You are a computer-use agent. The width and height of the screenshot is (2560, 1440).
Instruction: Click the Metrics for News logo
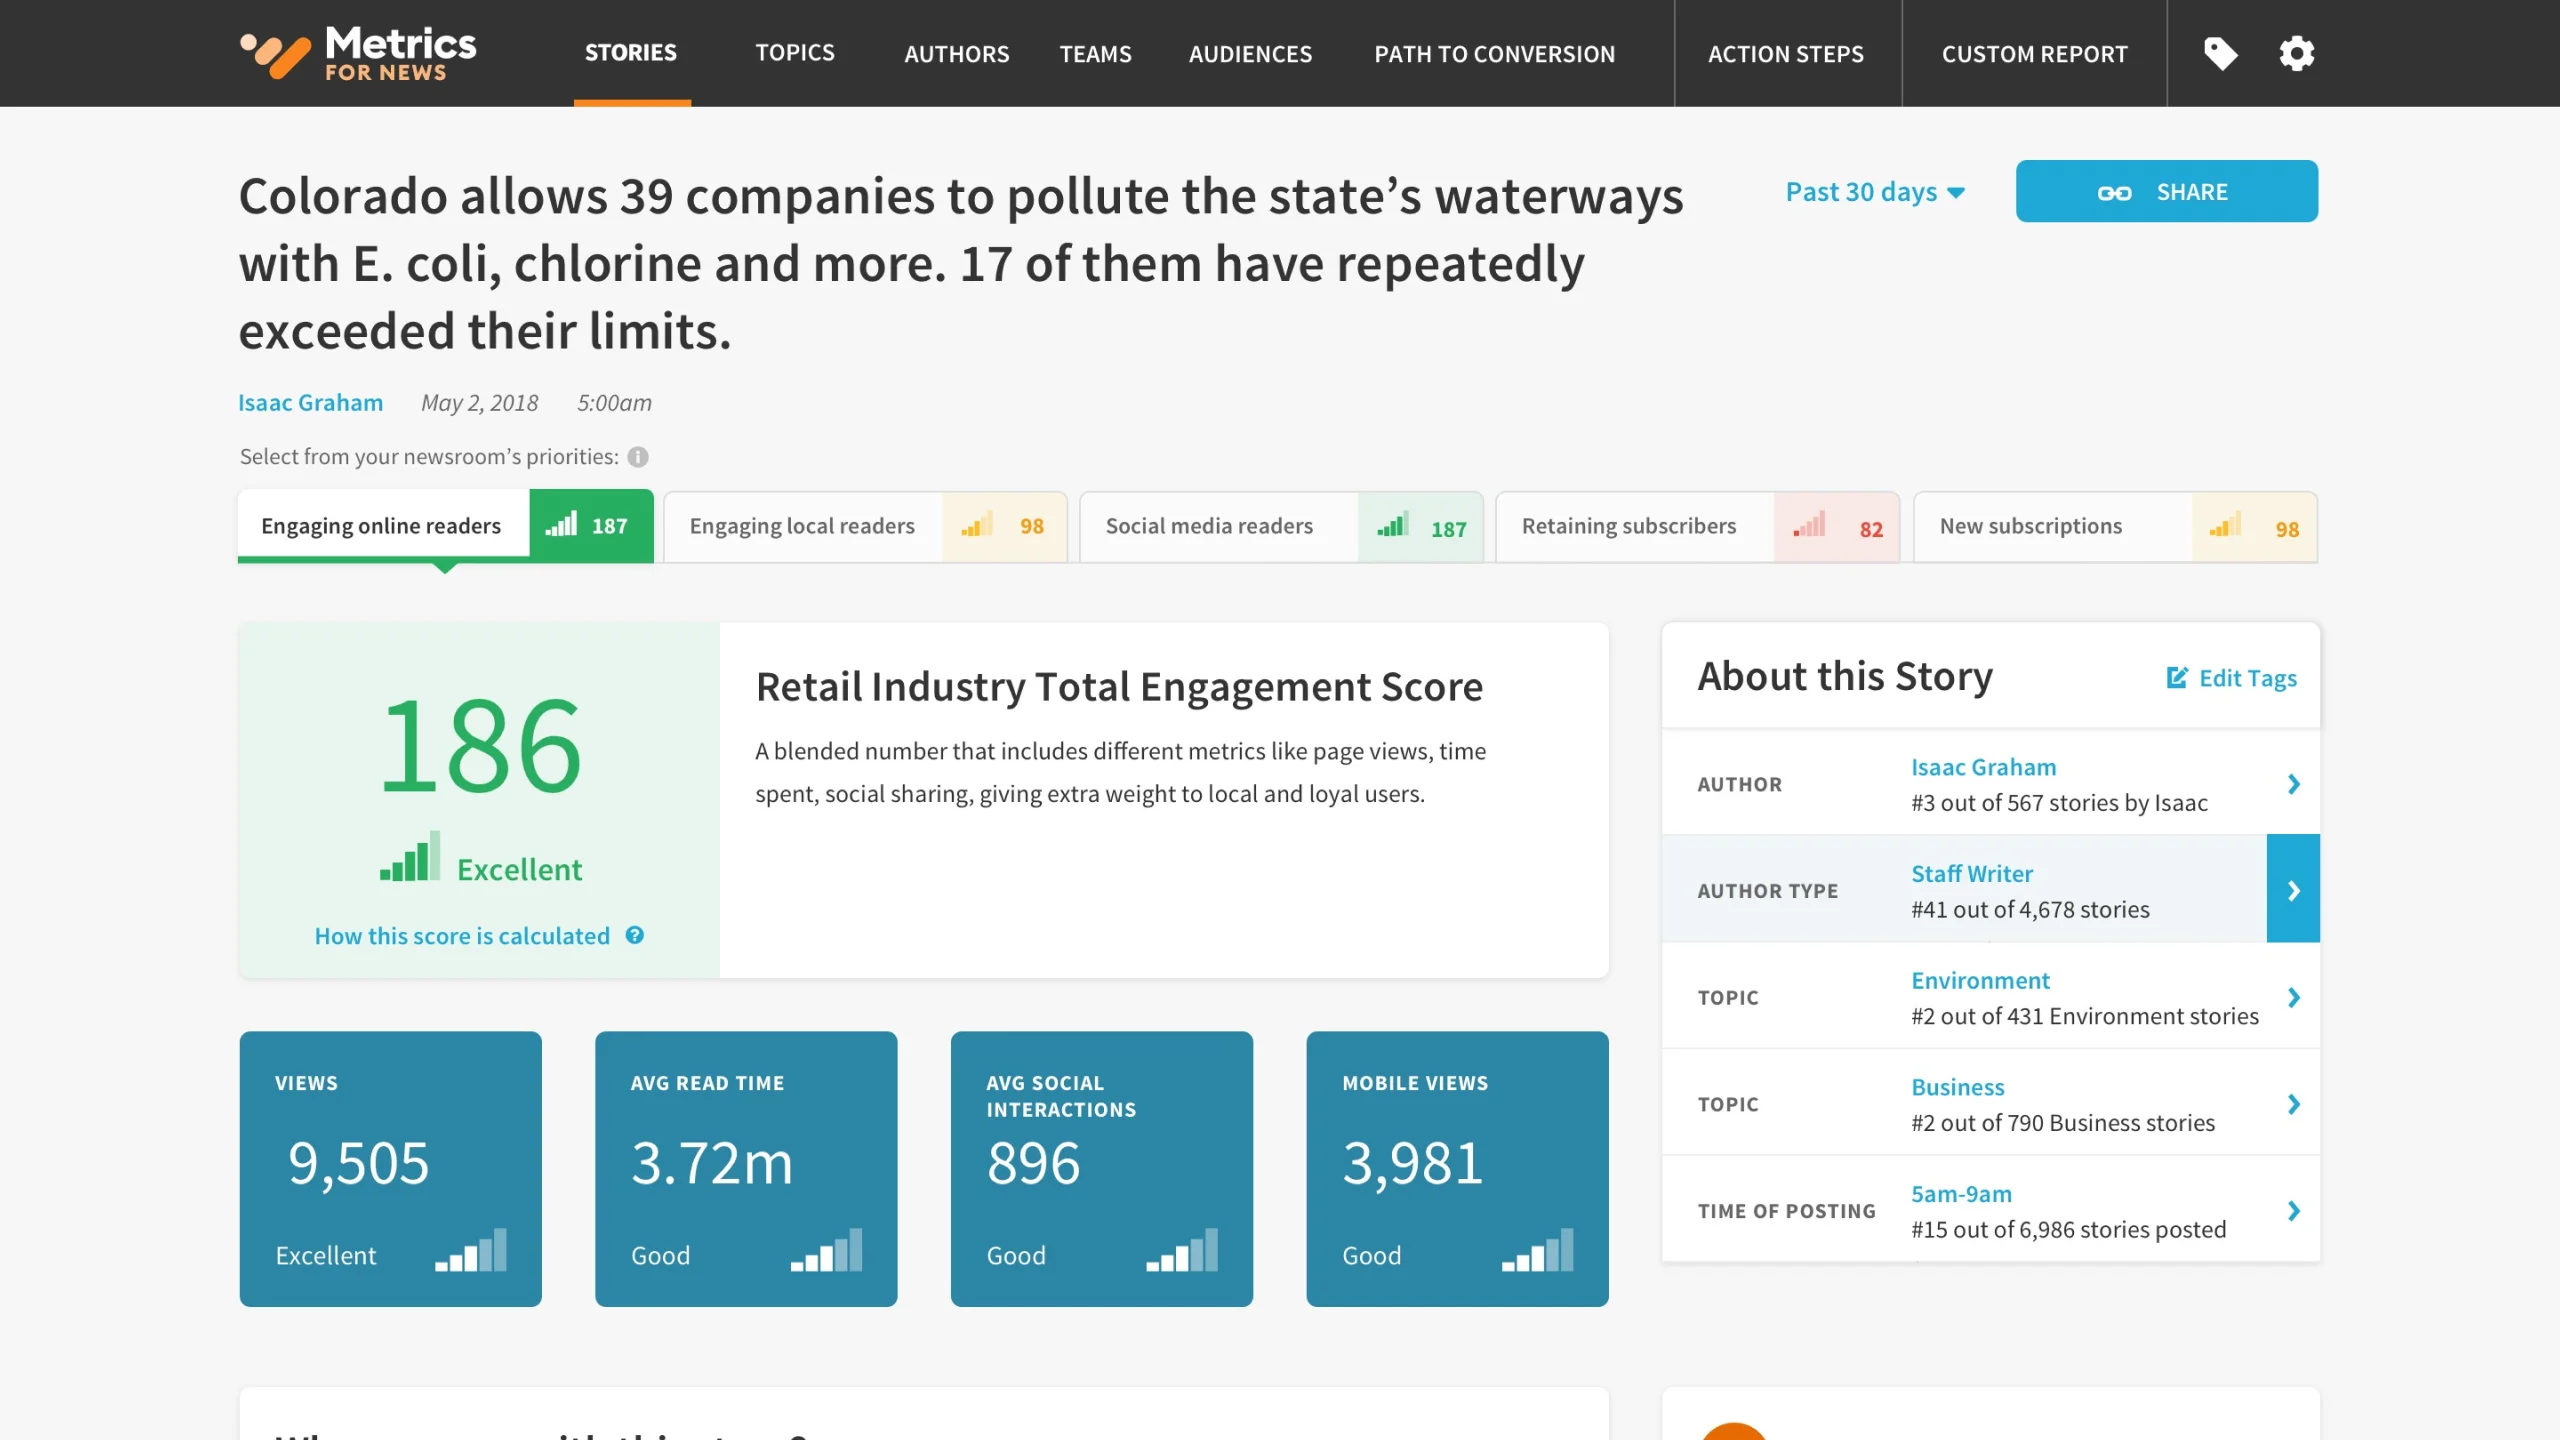[x=358, y=53]
